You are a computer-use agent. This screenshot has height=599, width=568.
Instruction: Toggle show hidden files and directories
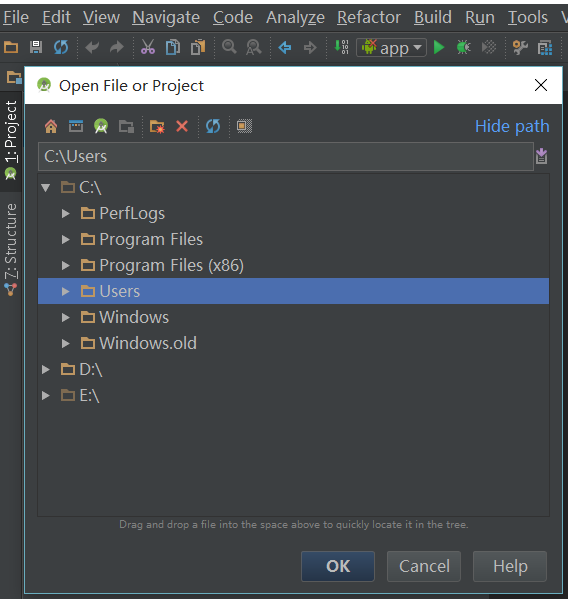244,126
